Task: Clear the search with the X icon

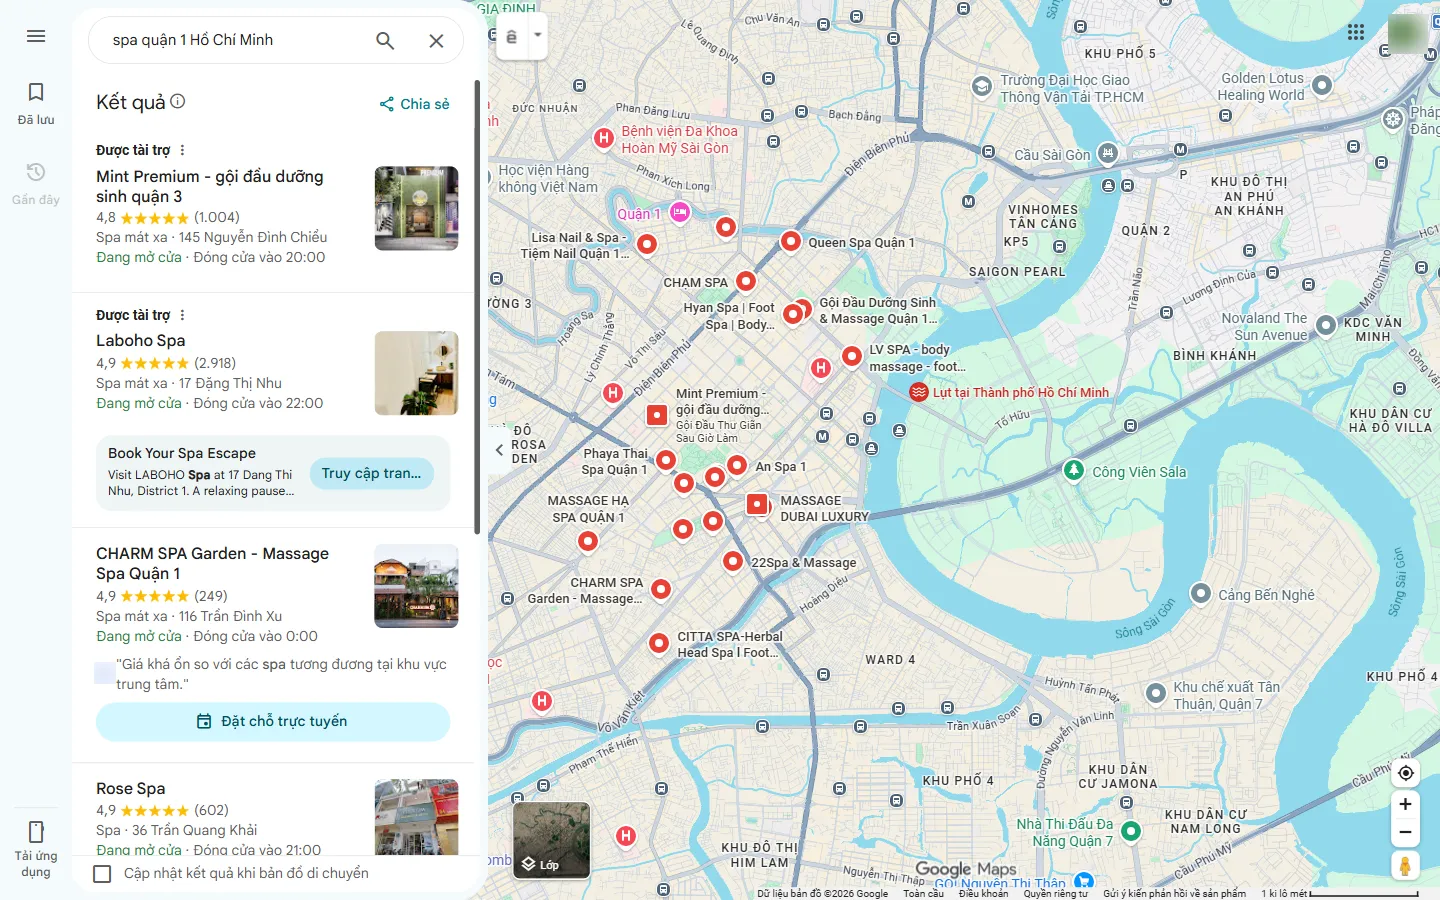Action: click(436, 41)
